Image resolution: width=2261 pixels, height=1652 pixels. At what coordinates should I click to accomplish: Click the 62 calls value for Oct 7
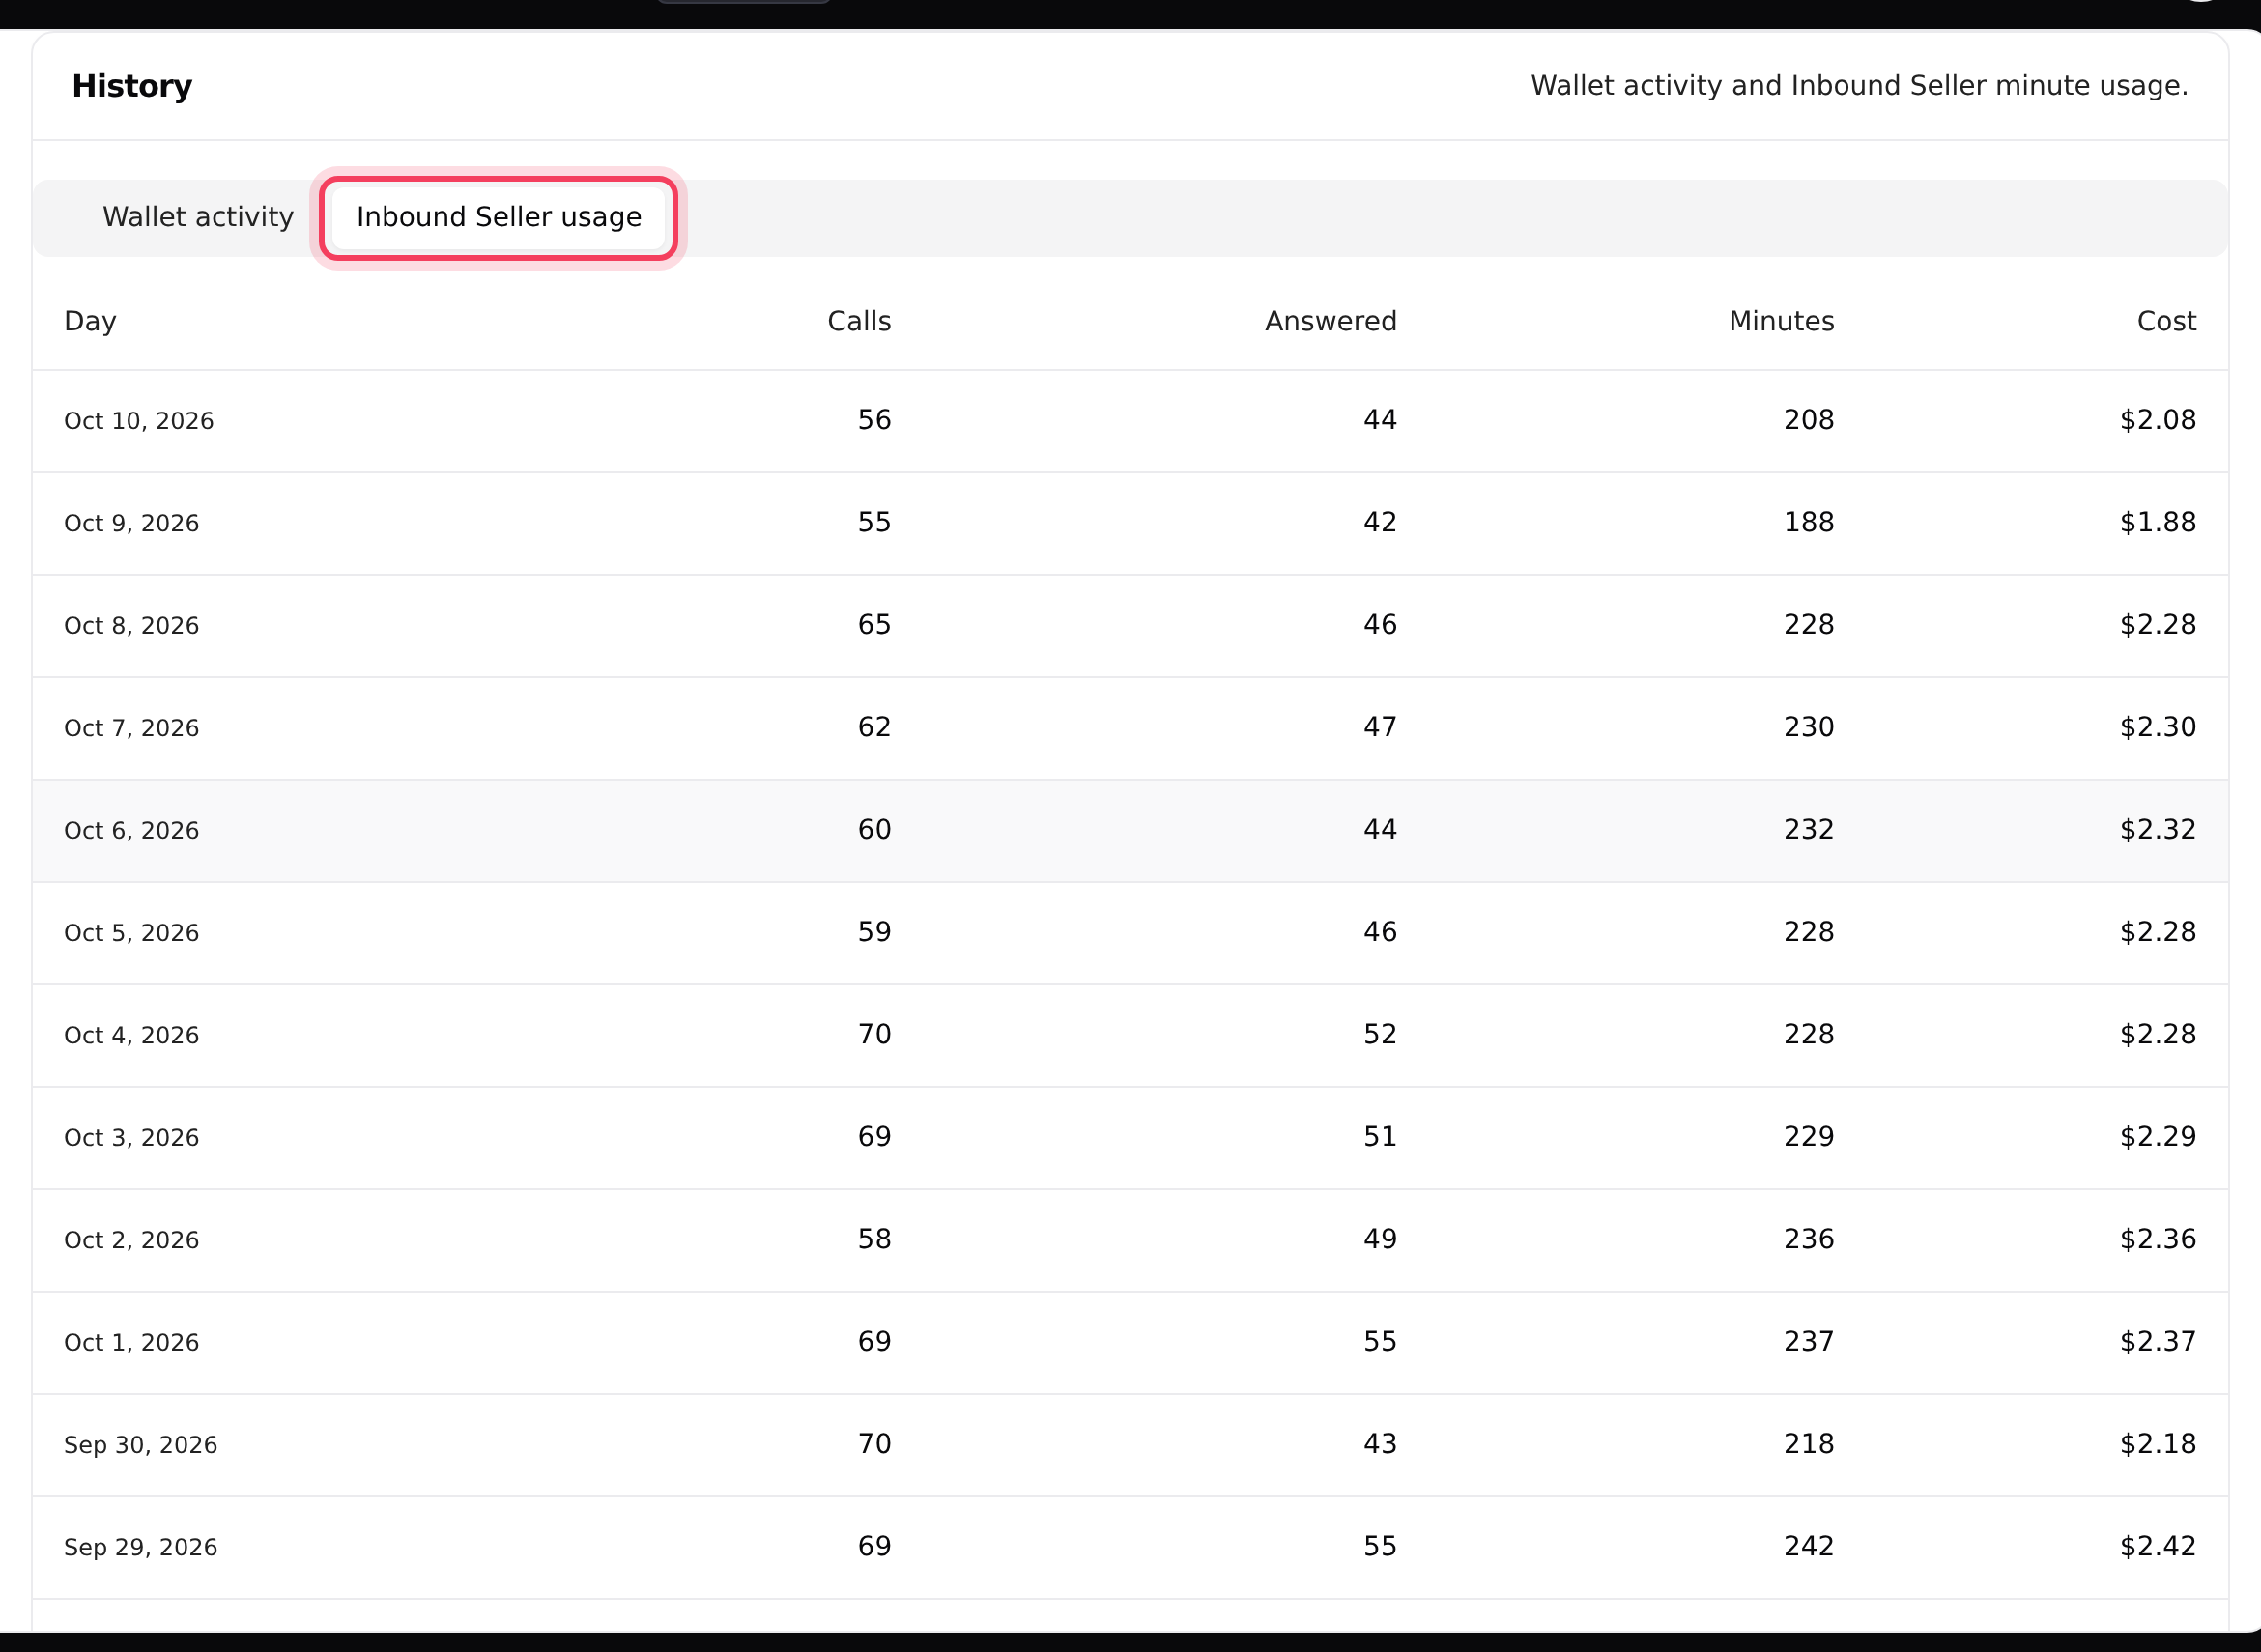point(875,727)
